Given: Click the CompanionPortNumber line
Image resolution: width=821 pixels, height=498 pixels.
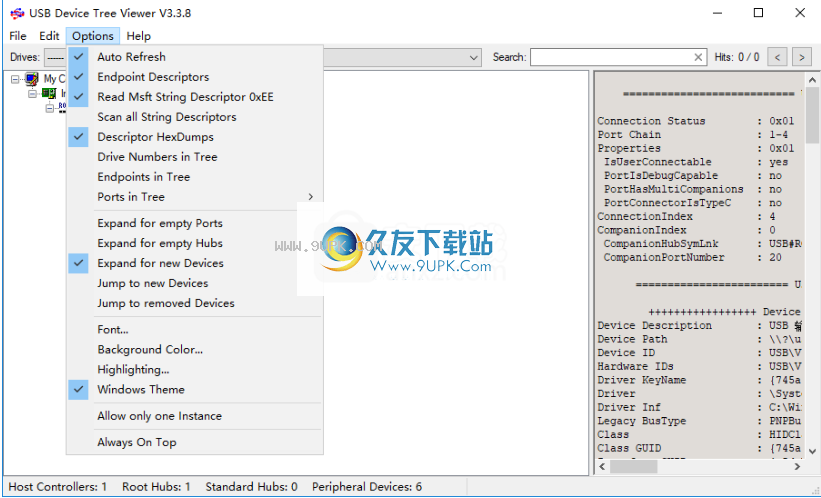Looking at the screenshot, I should tap(693, 257).
